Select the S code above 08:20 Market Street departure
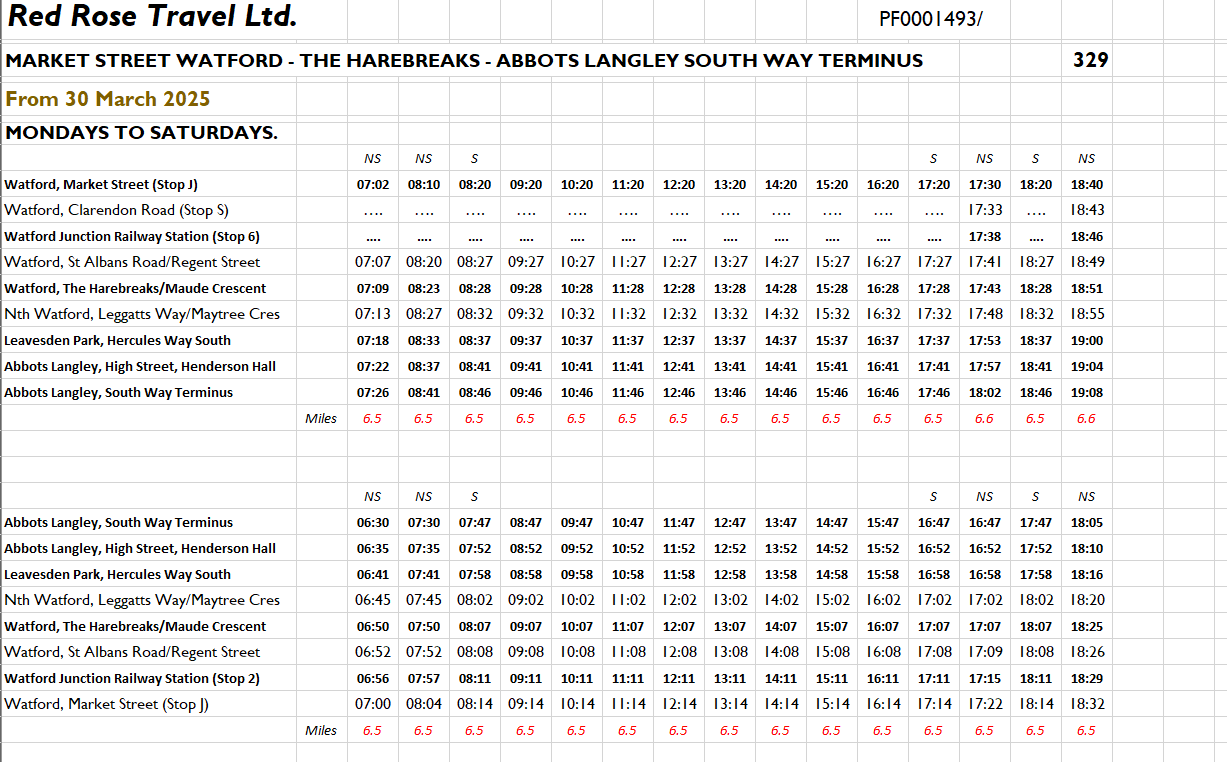 click(474, 159)
